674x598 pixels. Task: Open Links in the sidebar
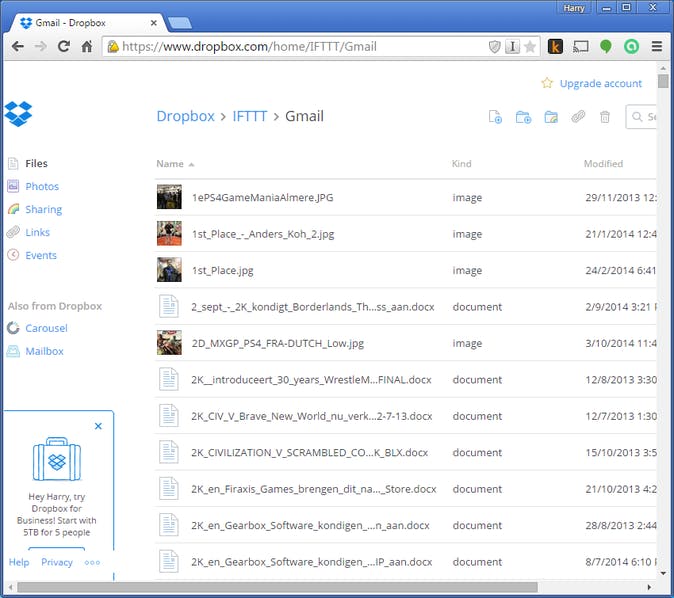(x=37, y=232)
